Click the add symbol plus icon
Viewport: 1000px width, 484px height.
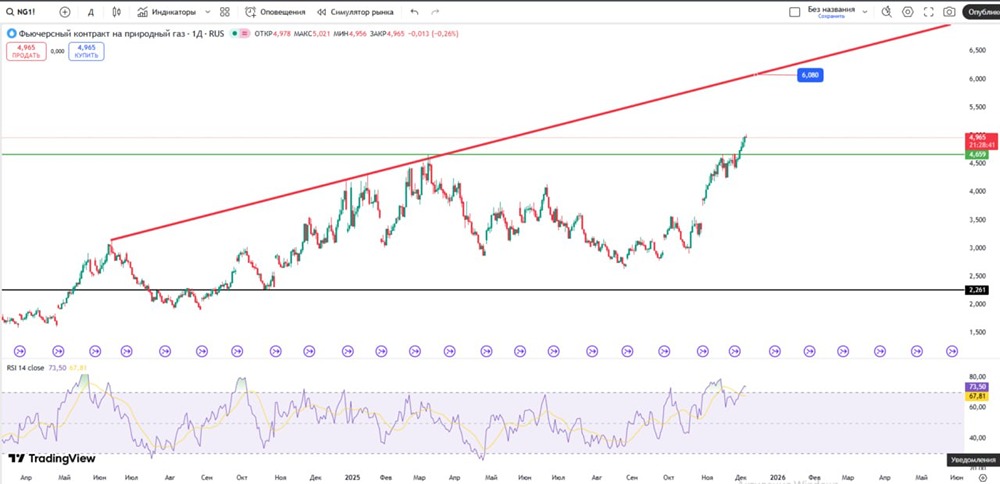(65, 12)
